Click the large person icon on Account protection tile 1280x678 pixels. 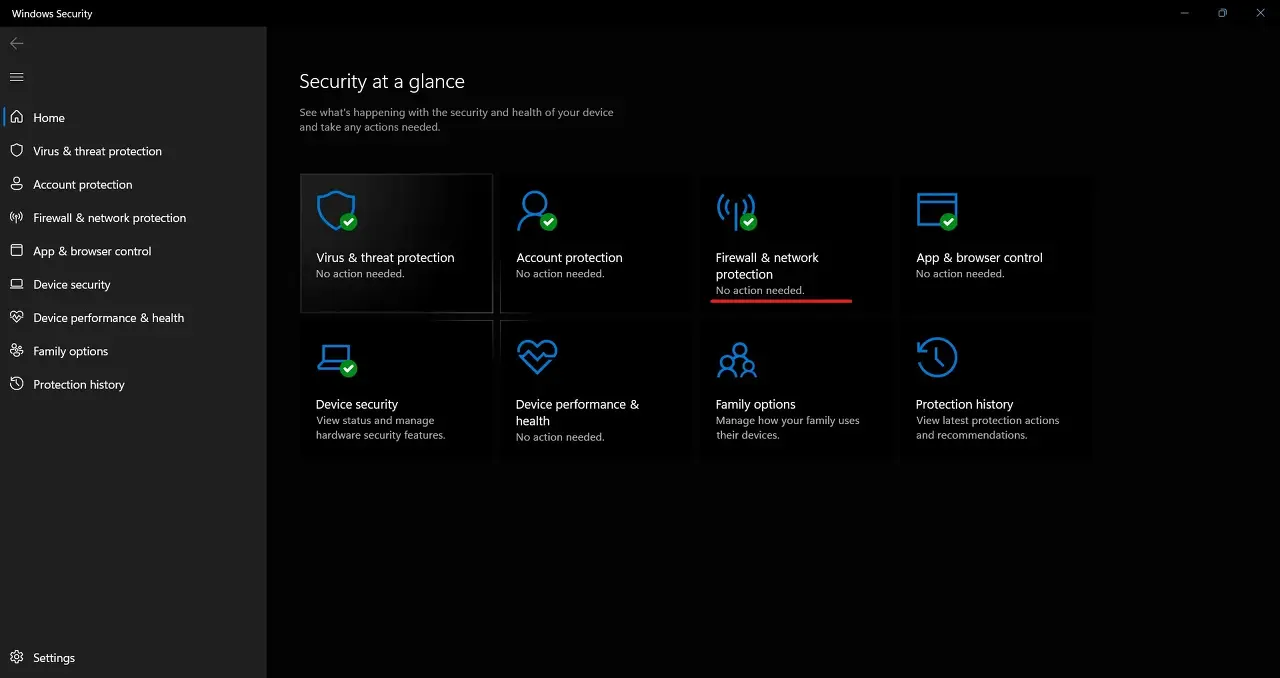(536, 211)
